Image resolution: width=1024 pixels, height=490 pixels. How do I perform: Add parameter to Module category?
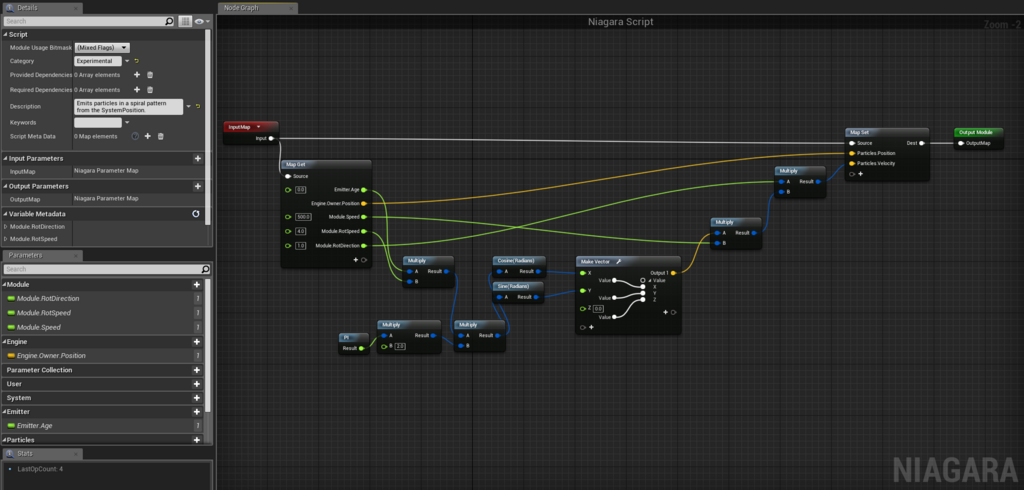click(197, 284)
